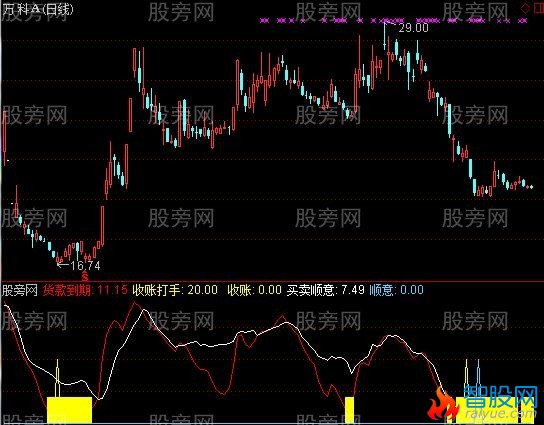544x425 pixels.
Task: Click the 收账: 0.00 indicator value
Action: click(x=254, y=290)
